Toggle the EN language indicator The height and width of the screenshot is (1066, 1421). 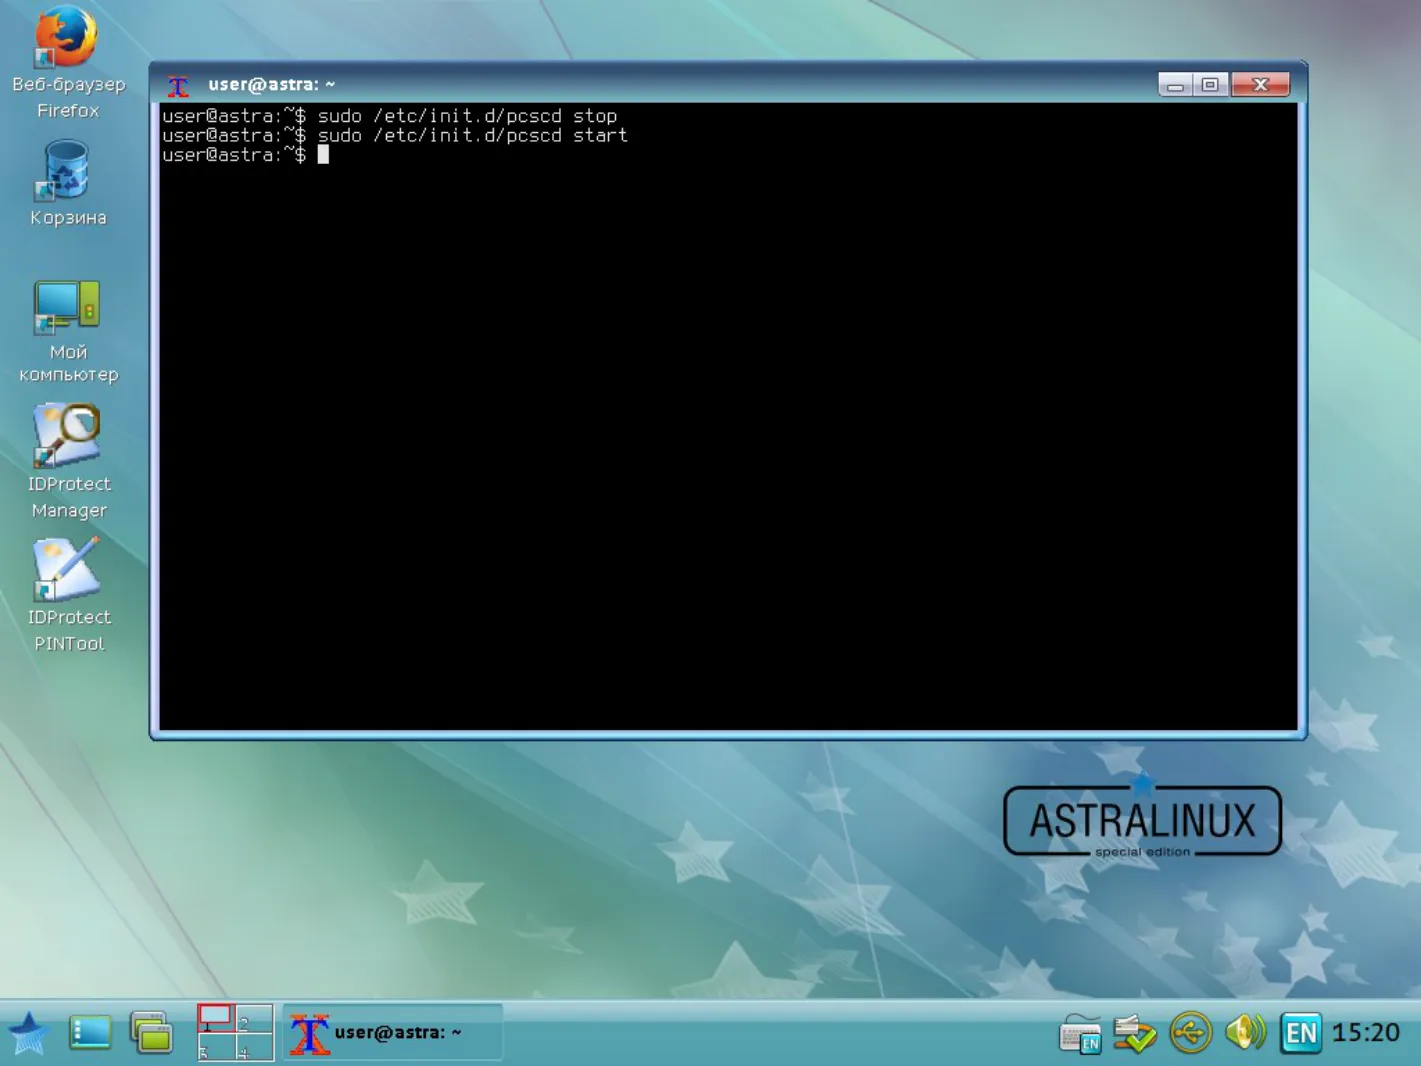(1301, 1033)
